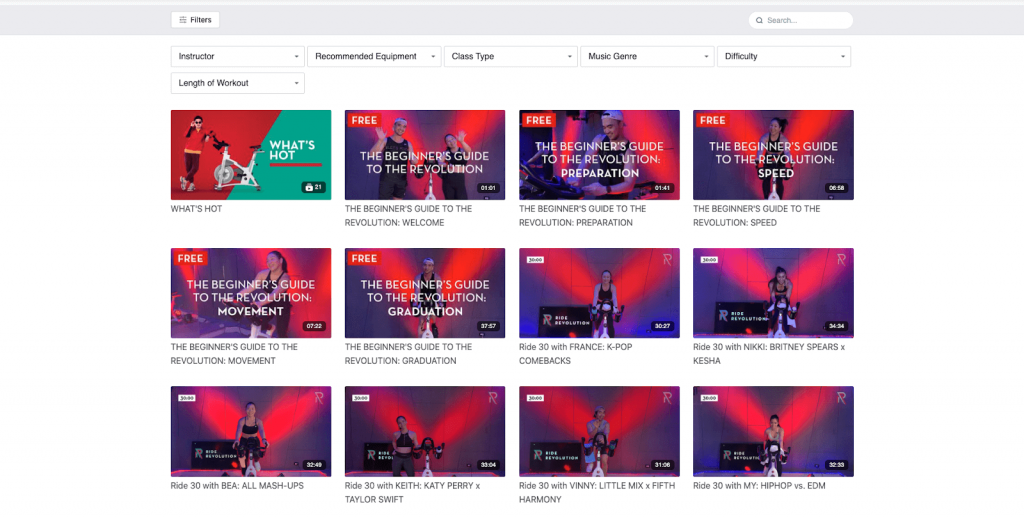Click the 33:04 duration badge
This screenshot has width=1024, height=518.
point(488,465)
